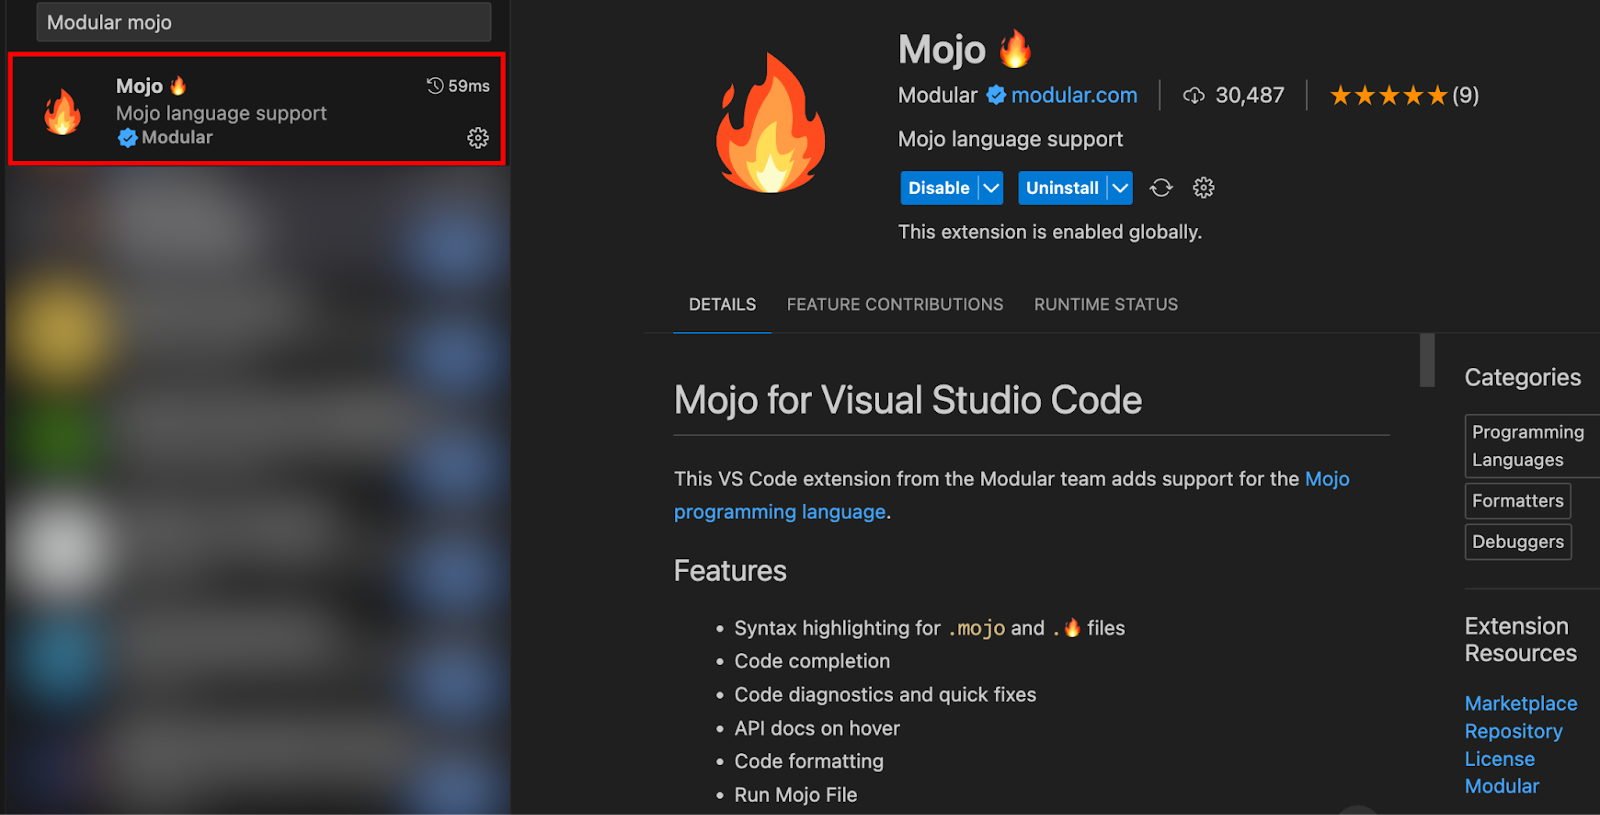
Task: Click 'Code formatting' bullet
Action: click(809, 762)
